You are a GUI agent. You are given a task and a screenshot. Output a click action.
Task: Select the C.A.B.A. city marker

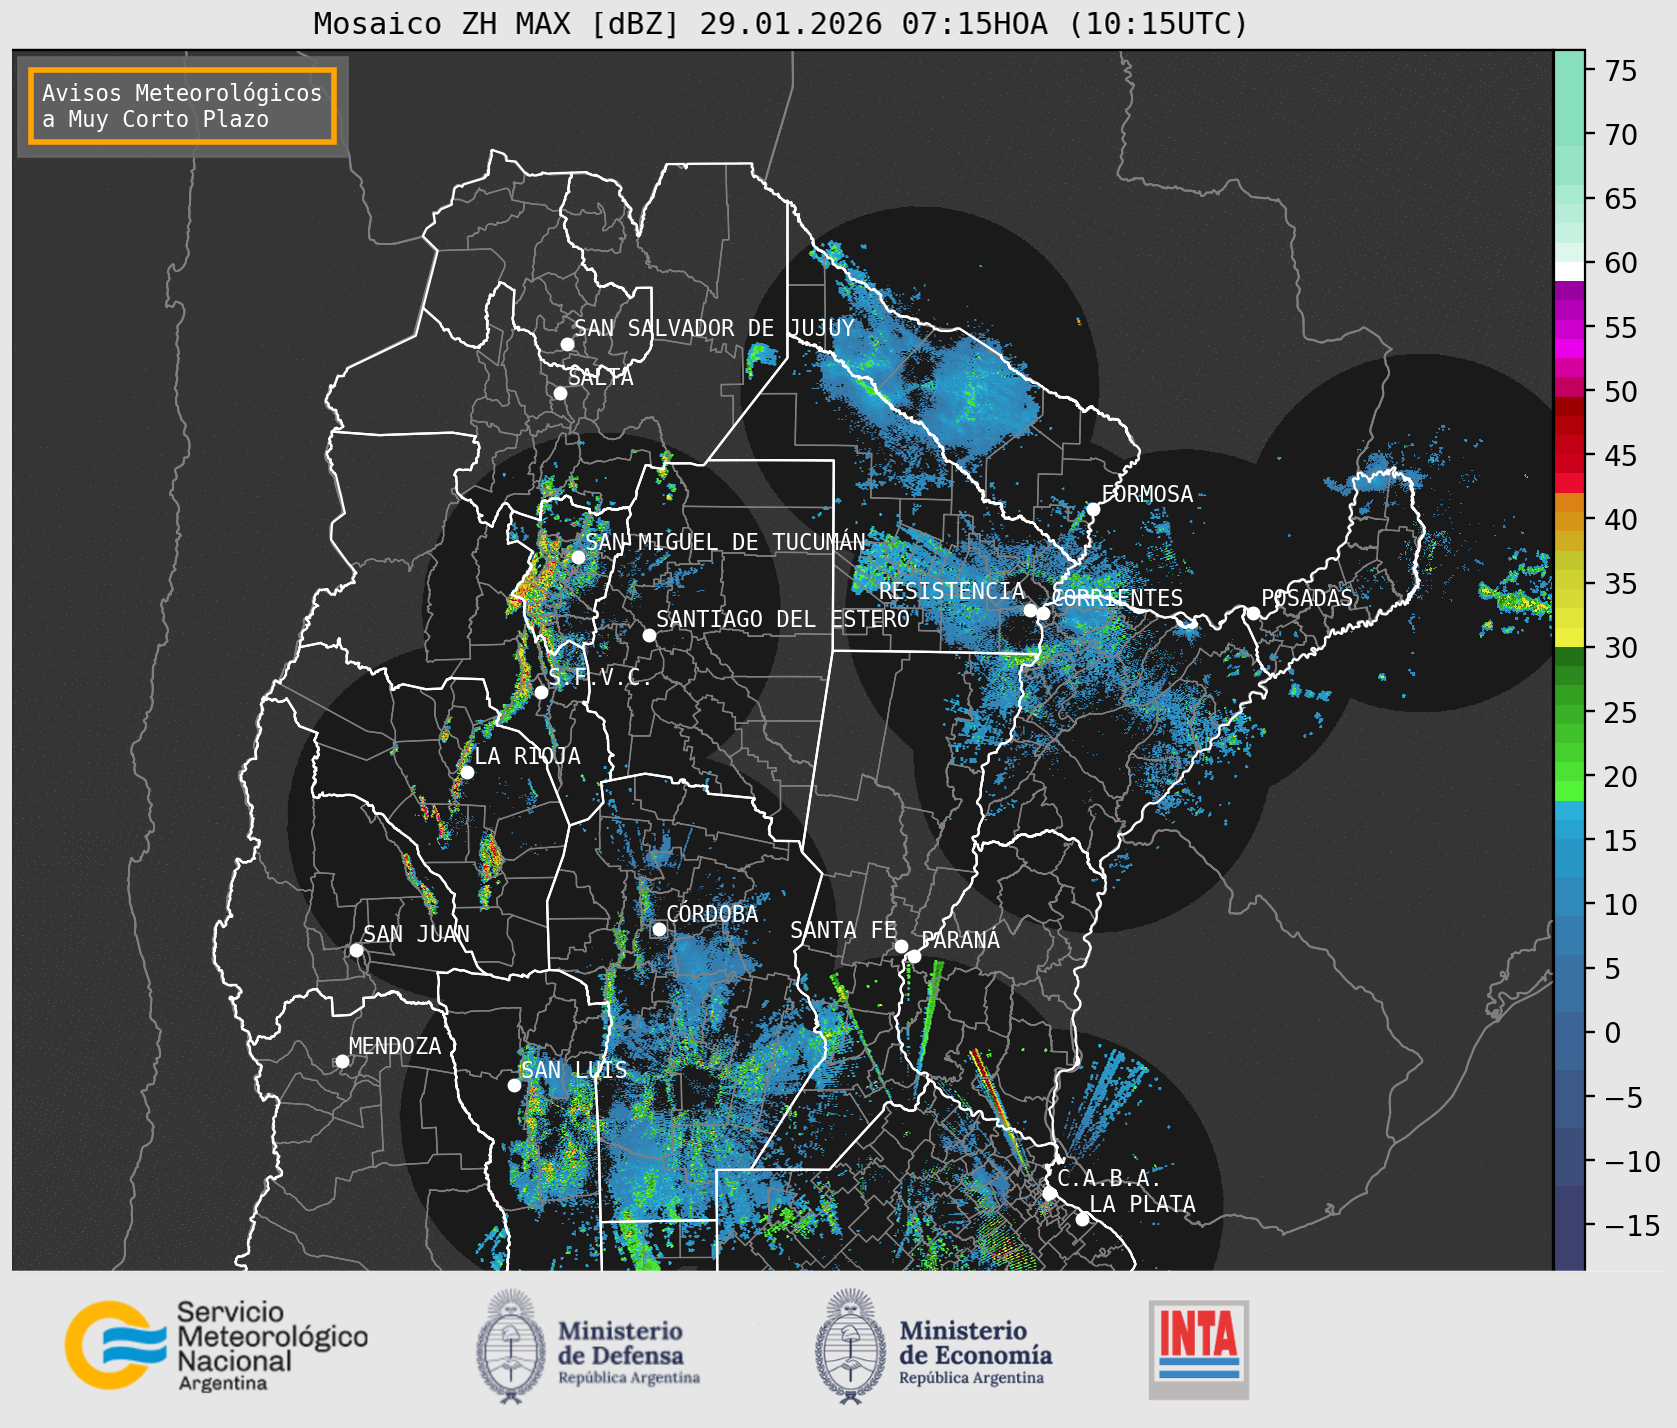1049,1193
